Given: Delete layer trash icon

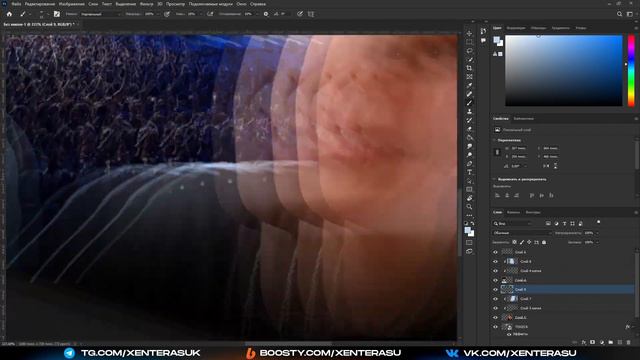Looking at the screenshot, I should [x=629, y=342].
